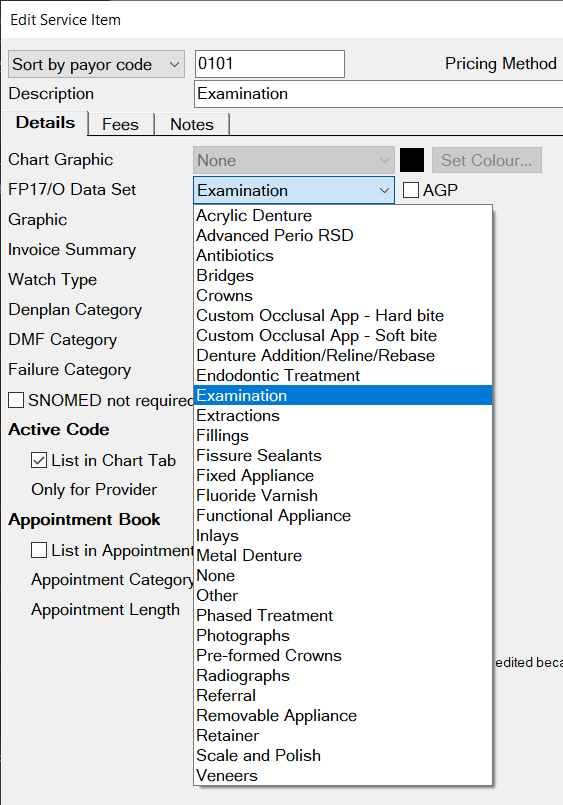Uncheck List in Chart Tab
The width and height of the screenshot is (563, 805).
coord(39,460)
